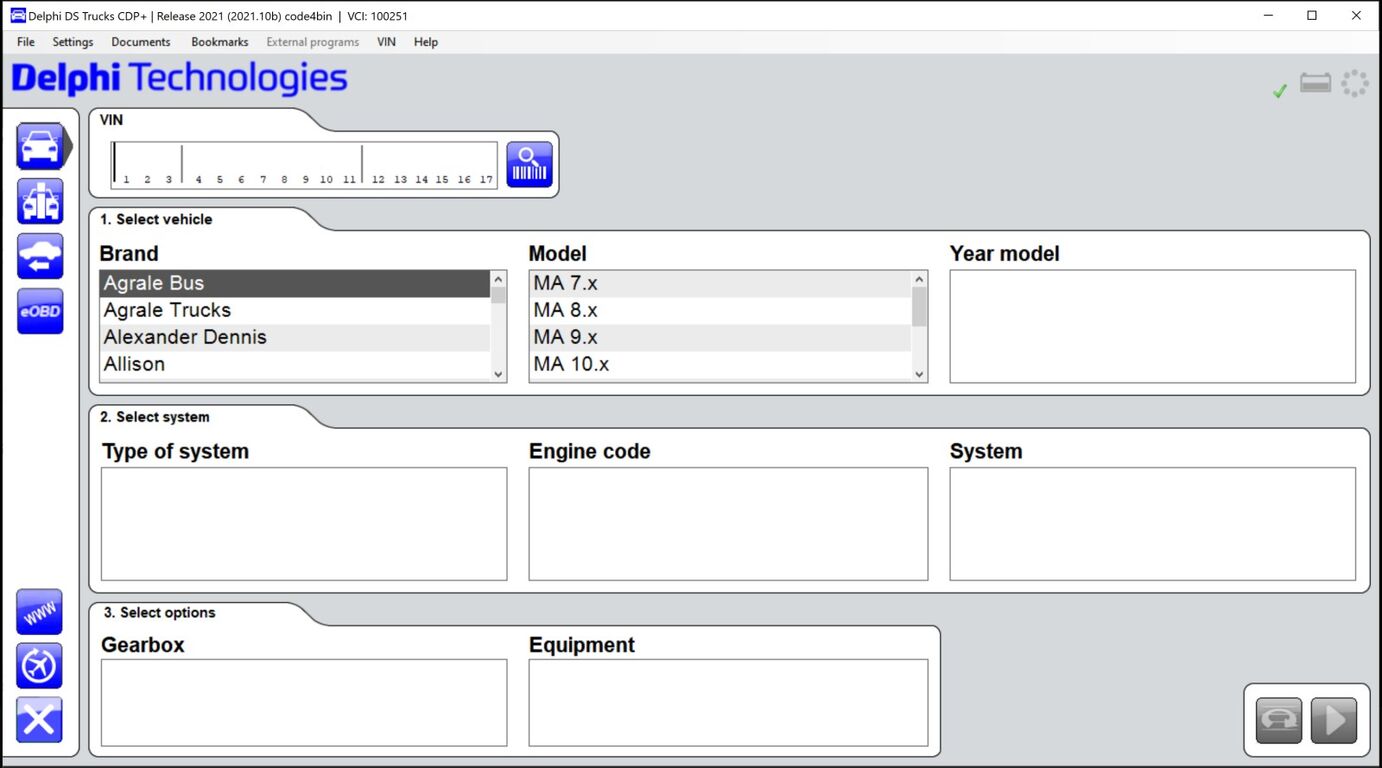Click the grey vehicle info button
The height and width of the screenshot is (768, 1382).
point(1279,720)
